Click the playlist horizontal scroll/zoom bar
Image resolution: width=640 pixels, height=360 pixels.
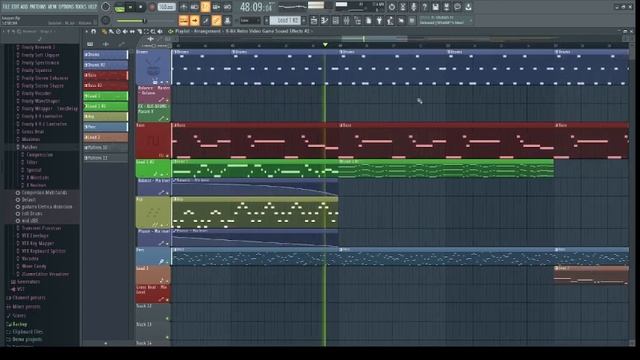click(374, 39)
